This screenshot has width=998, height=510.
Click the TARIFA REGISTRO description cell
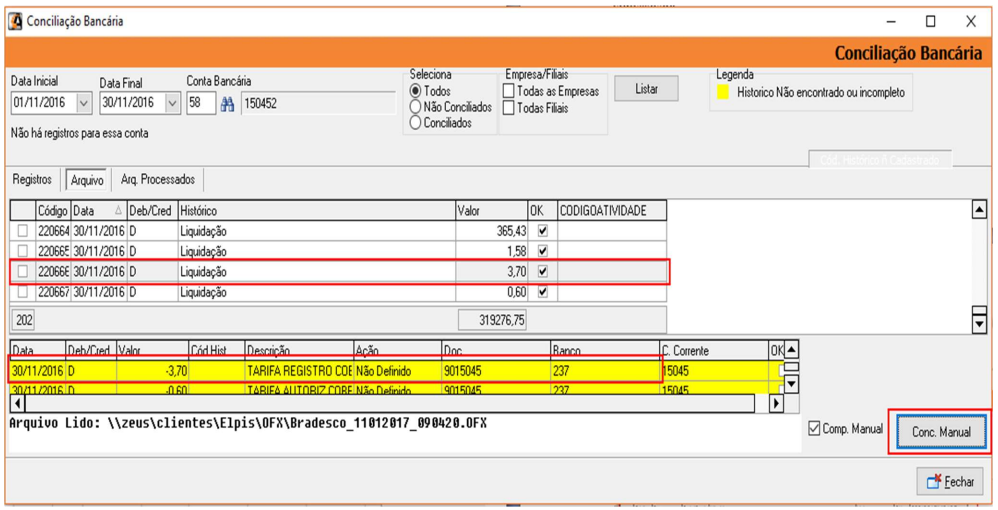299,371
